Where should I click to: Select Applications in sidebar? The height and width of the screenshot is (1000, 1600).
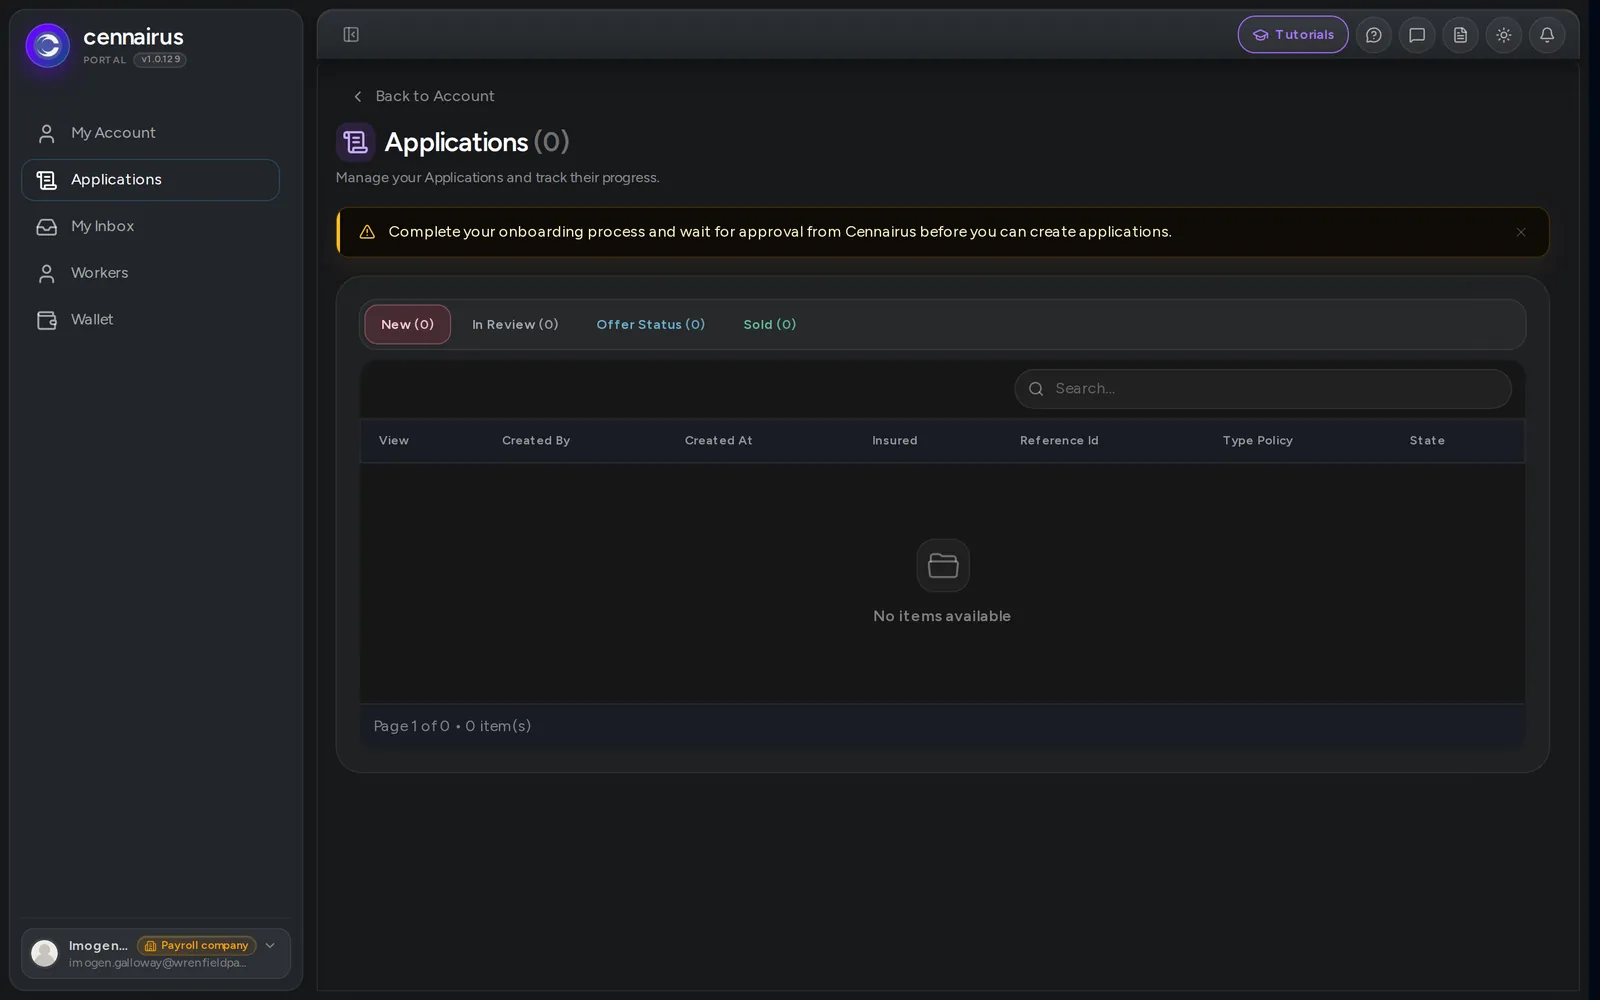150,180
